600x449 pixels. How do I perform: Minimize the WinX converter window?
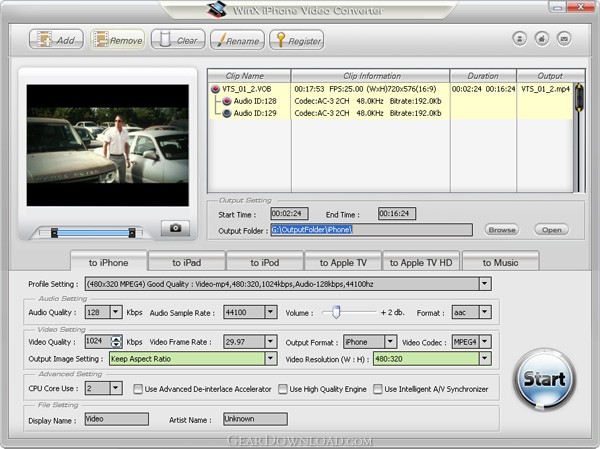click(x=558, y=7)
